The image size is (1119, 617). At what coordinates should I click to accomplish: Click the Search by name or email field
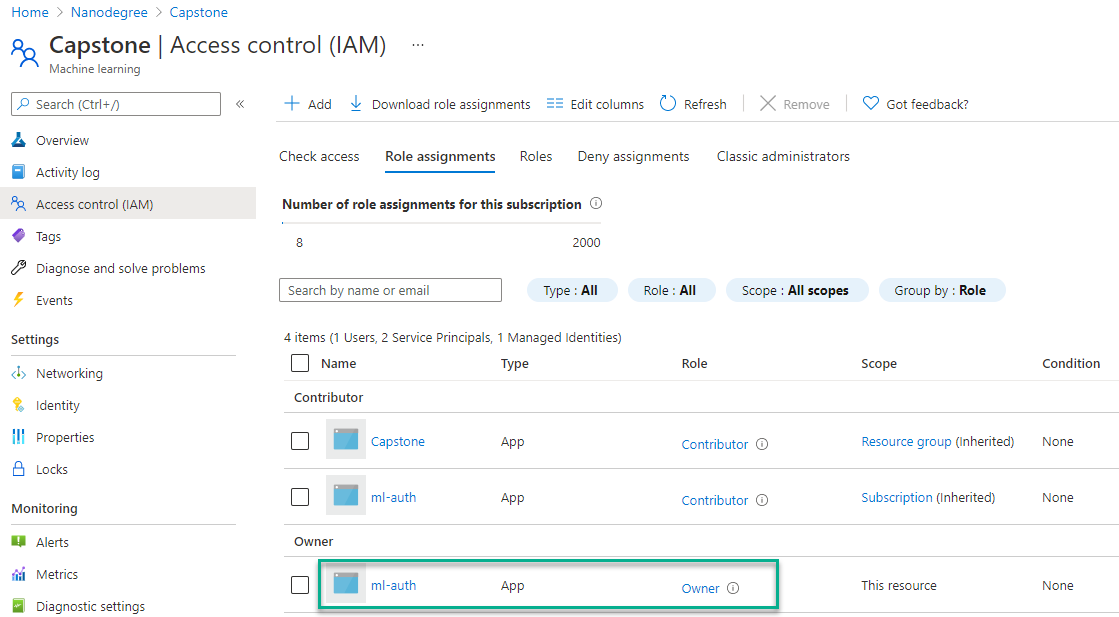(390, 290)
